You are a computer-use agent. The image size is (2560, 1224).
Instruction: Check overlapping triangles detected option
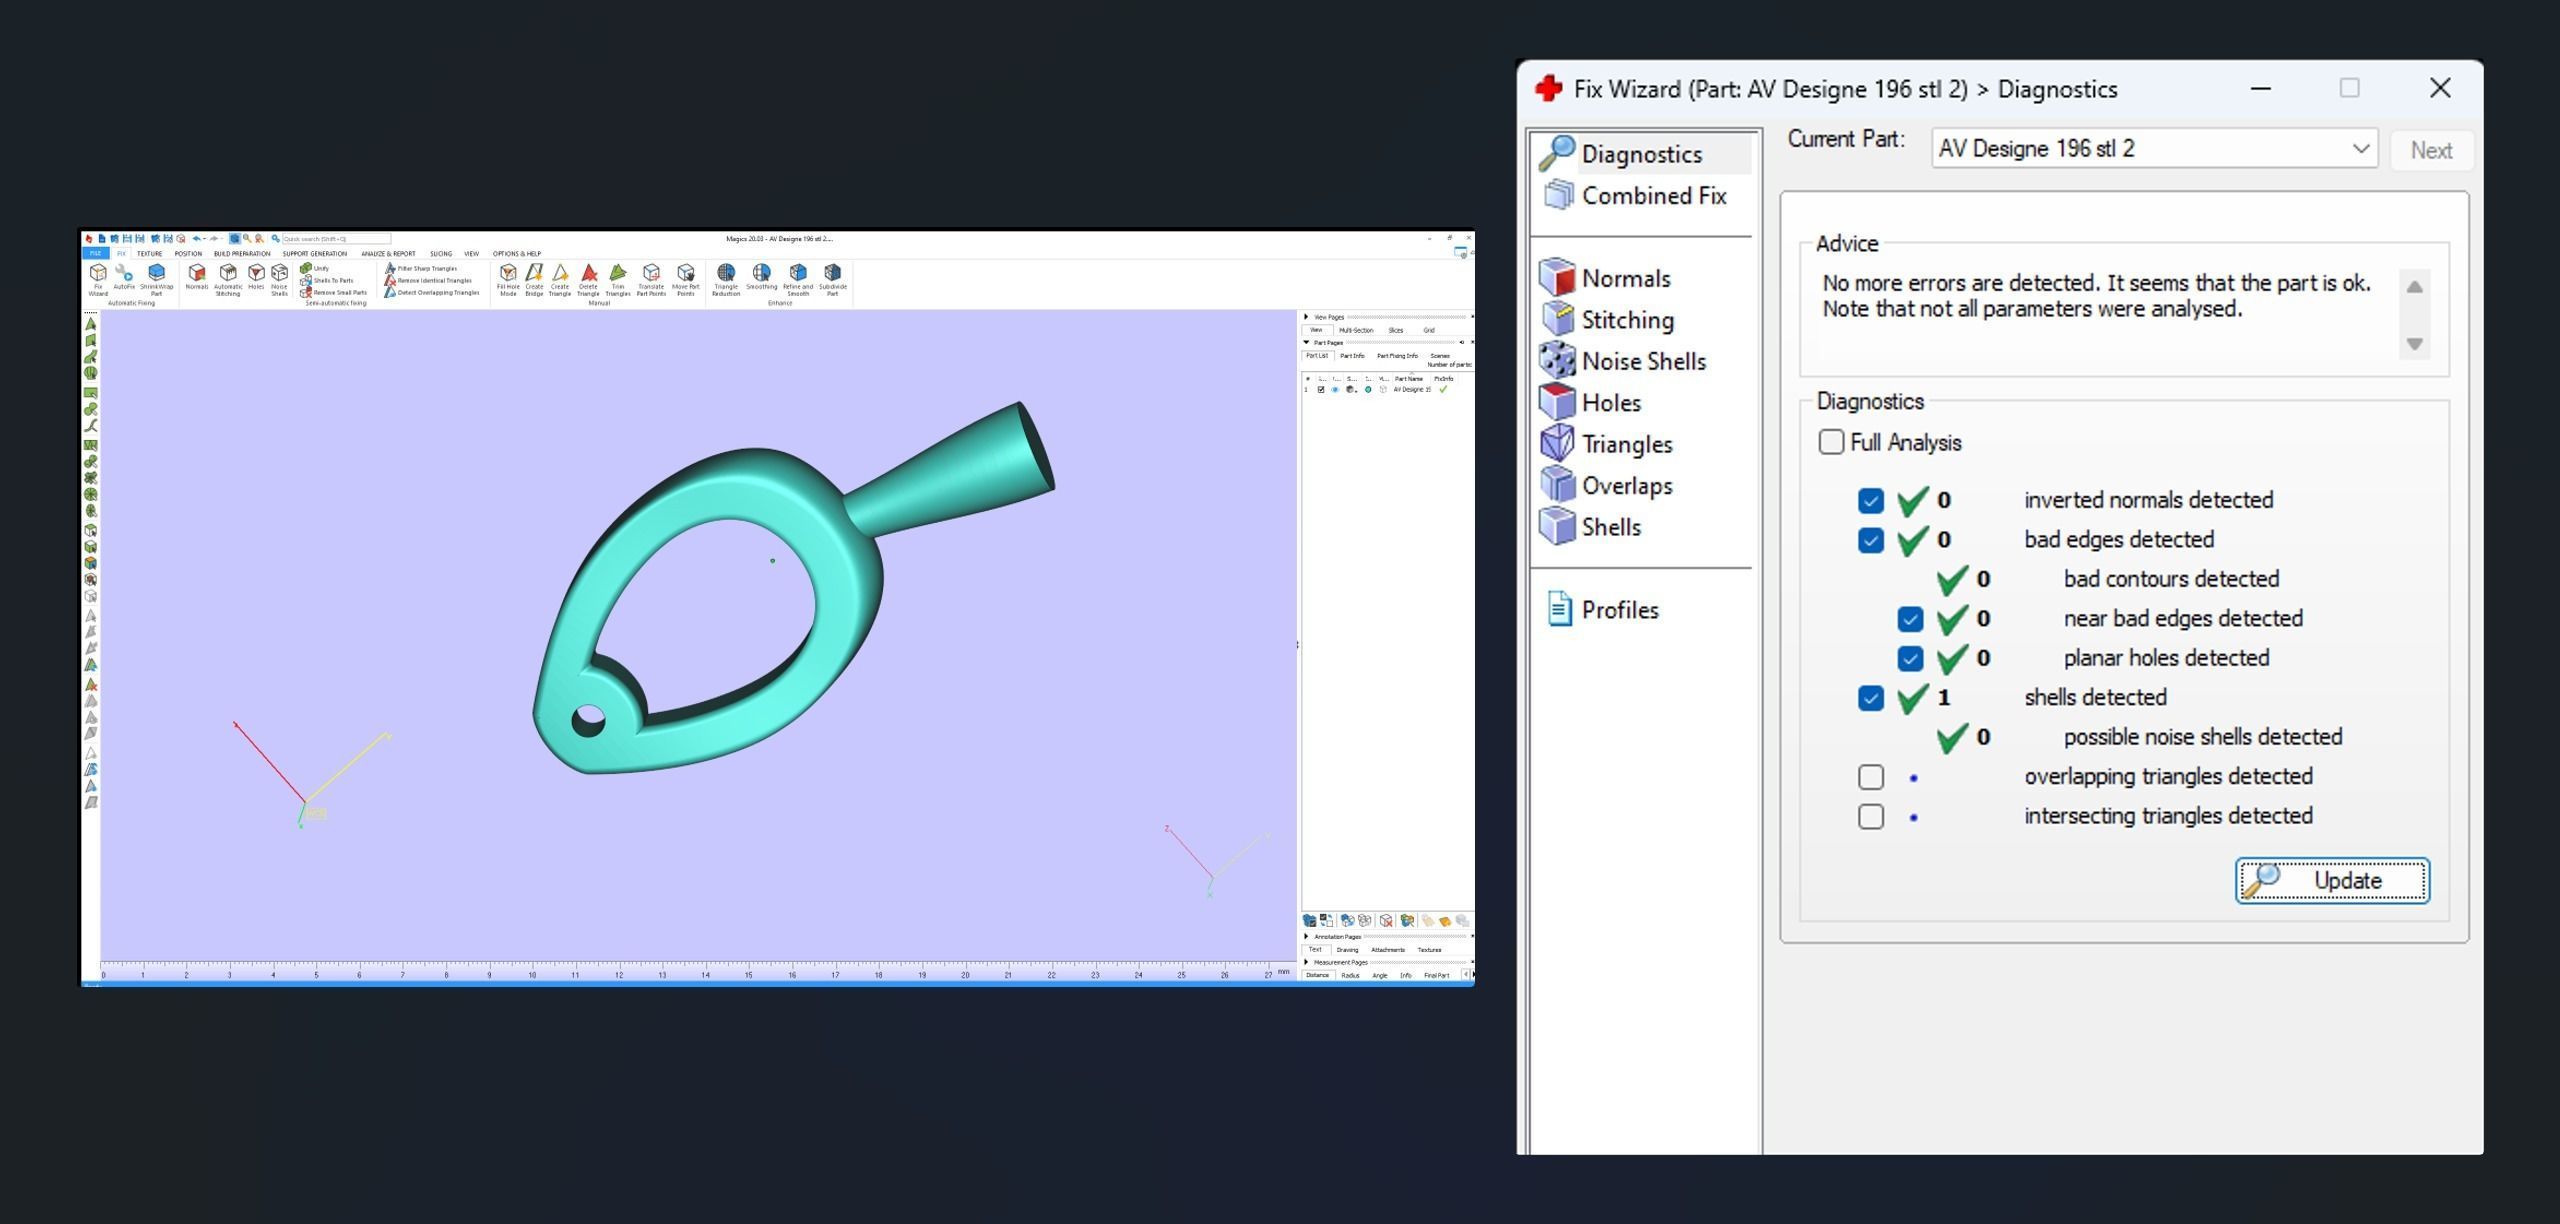coord(1870,777)
